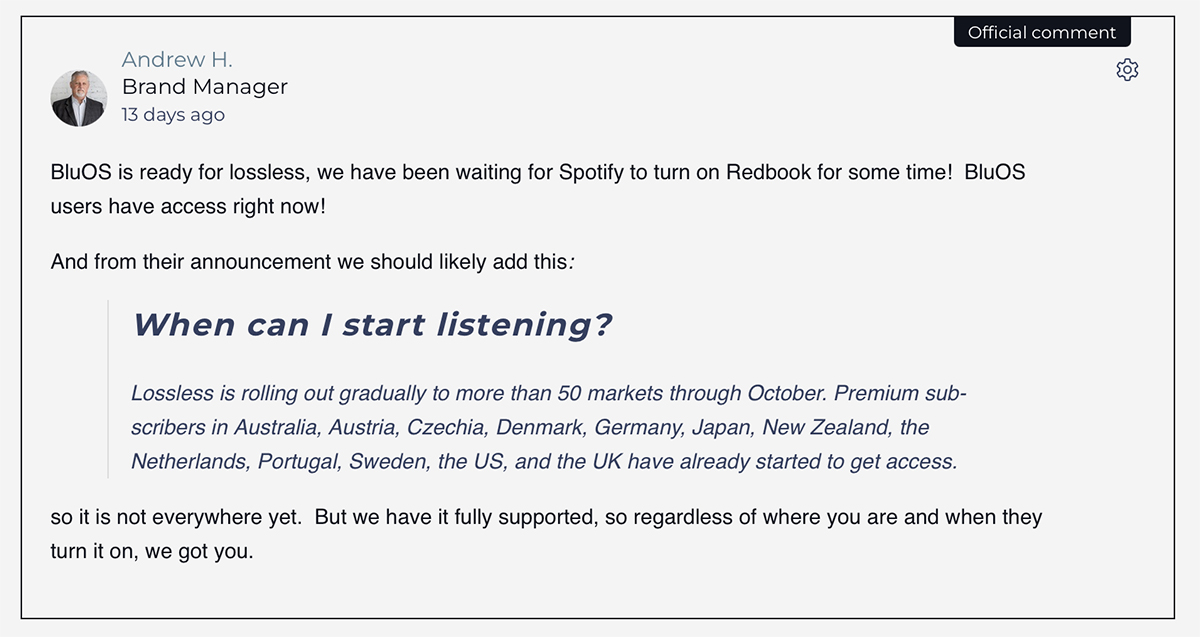Image resolution: width=1200 pixels, height=637 pixels.
Task: Click the word Redbook in the comment
Action: 768,172
